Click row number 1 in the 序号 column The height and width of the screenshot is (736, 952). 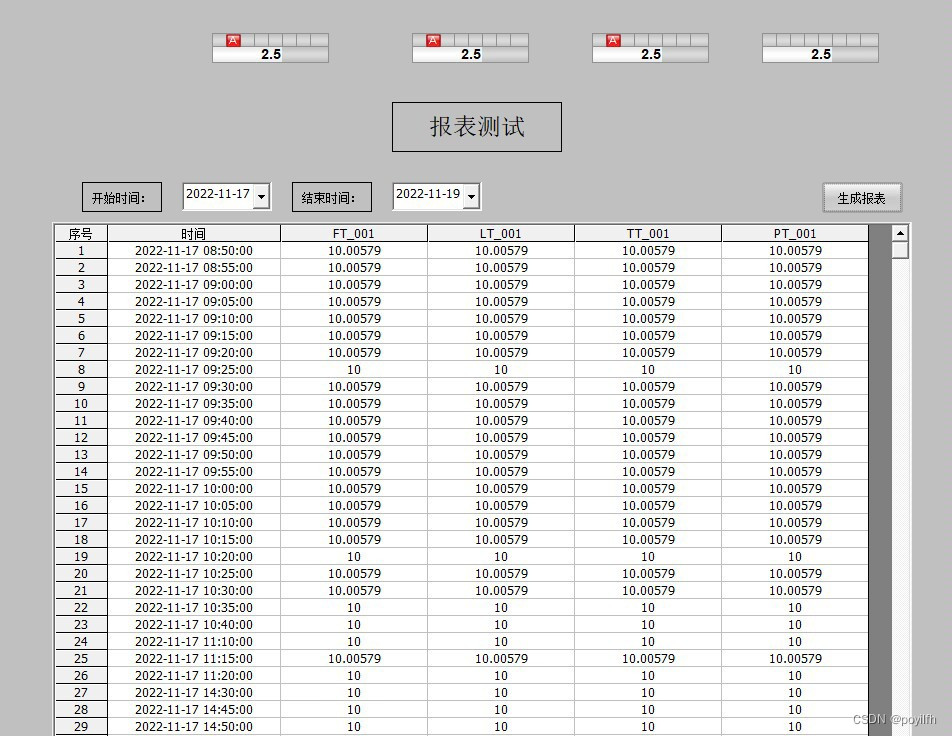[81, 250]
